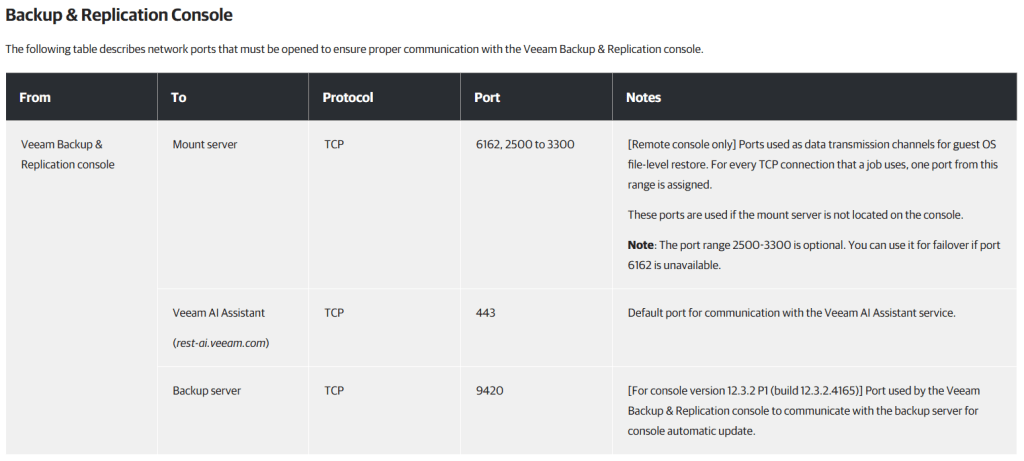Click the 6162, 2500 to 3300 port value
Image resolution: width=1024 pixels, height=461 pixels.
[525, 145]
